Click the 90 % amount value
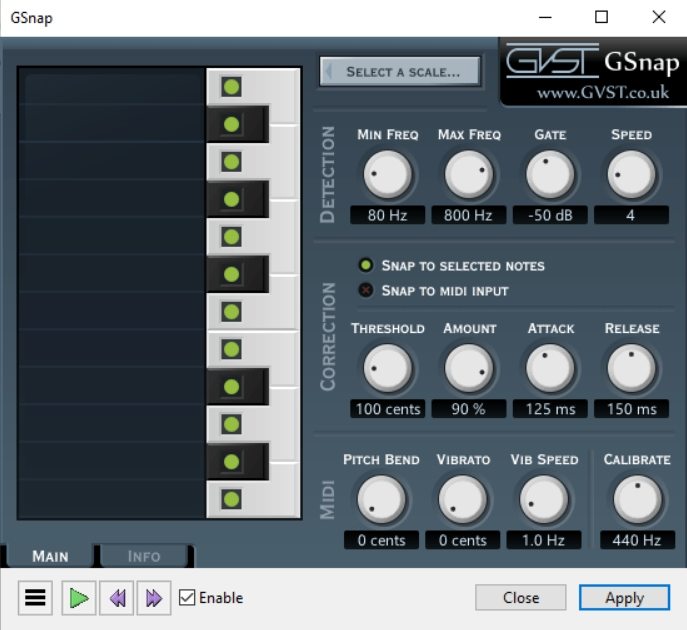 click(x=469, y=409)
